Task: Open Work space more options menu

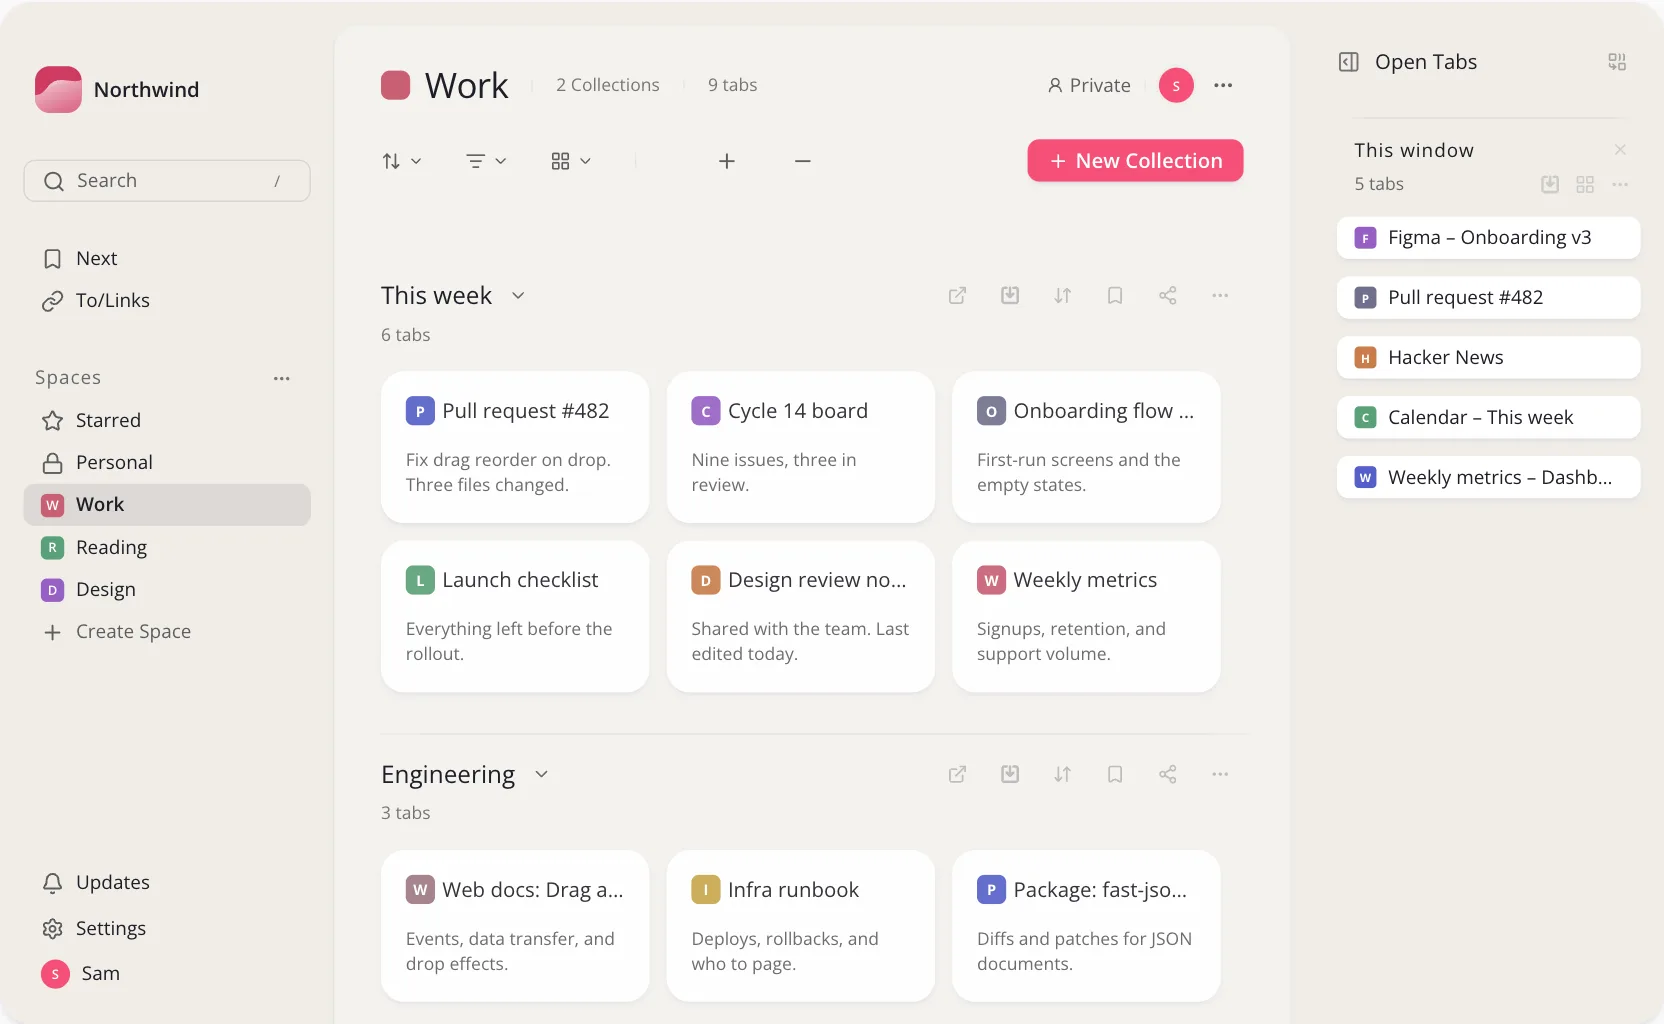Action: coord(1223,85)
